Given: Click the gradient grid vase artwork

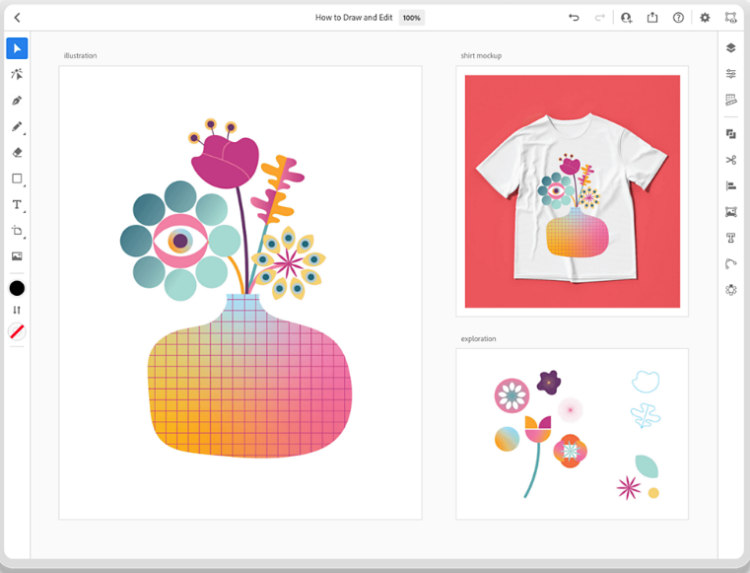Looking at the screenshot, I should [250, 376].
